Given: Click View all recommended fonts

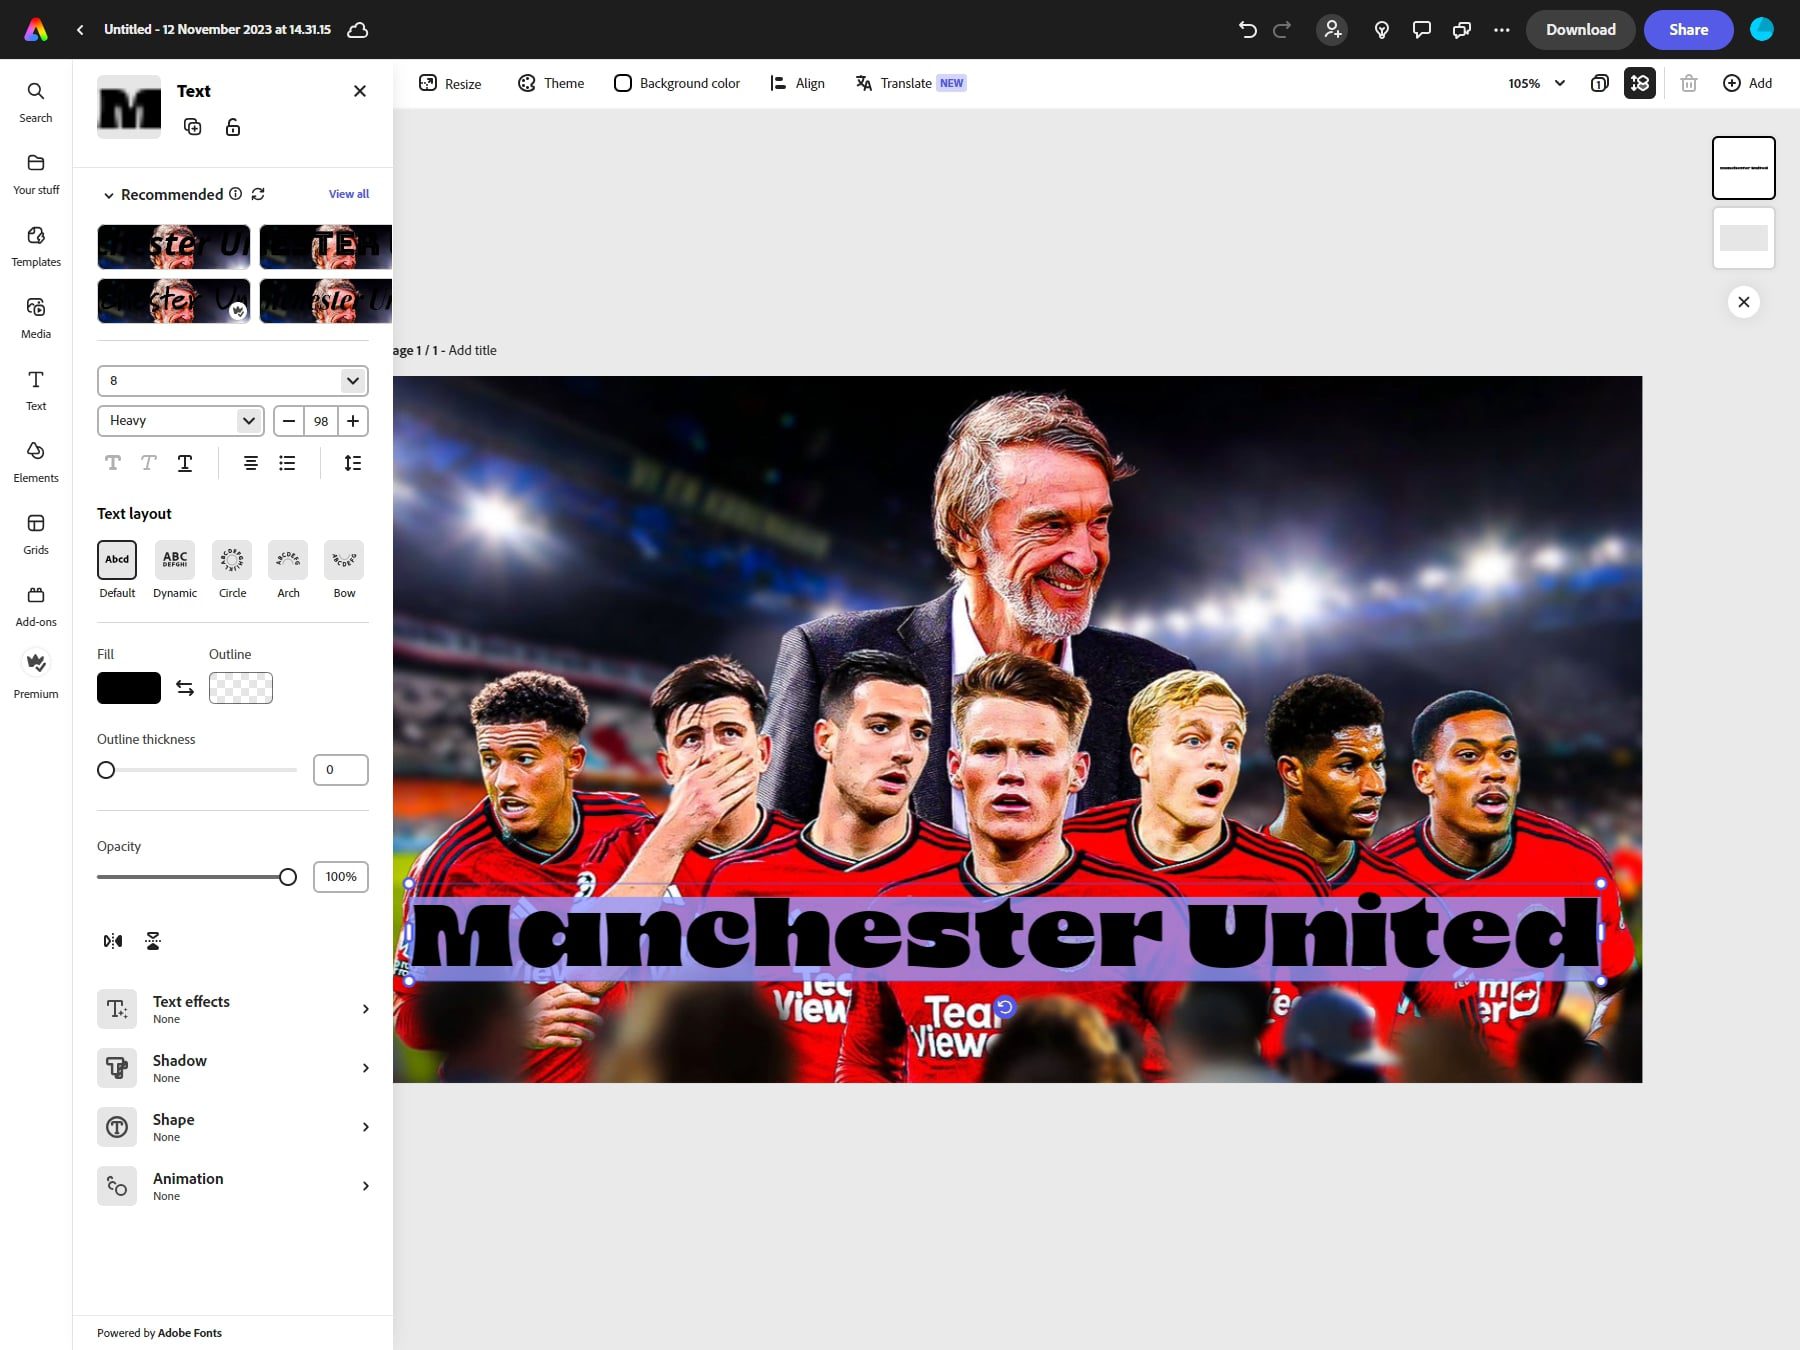Looking at the screenshot, I should point(348,194).
